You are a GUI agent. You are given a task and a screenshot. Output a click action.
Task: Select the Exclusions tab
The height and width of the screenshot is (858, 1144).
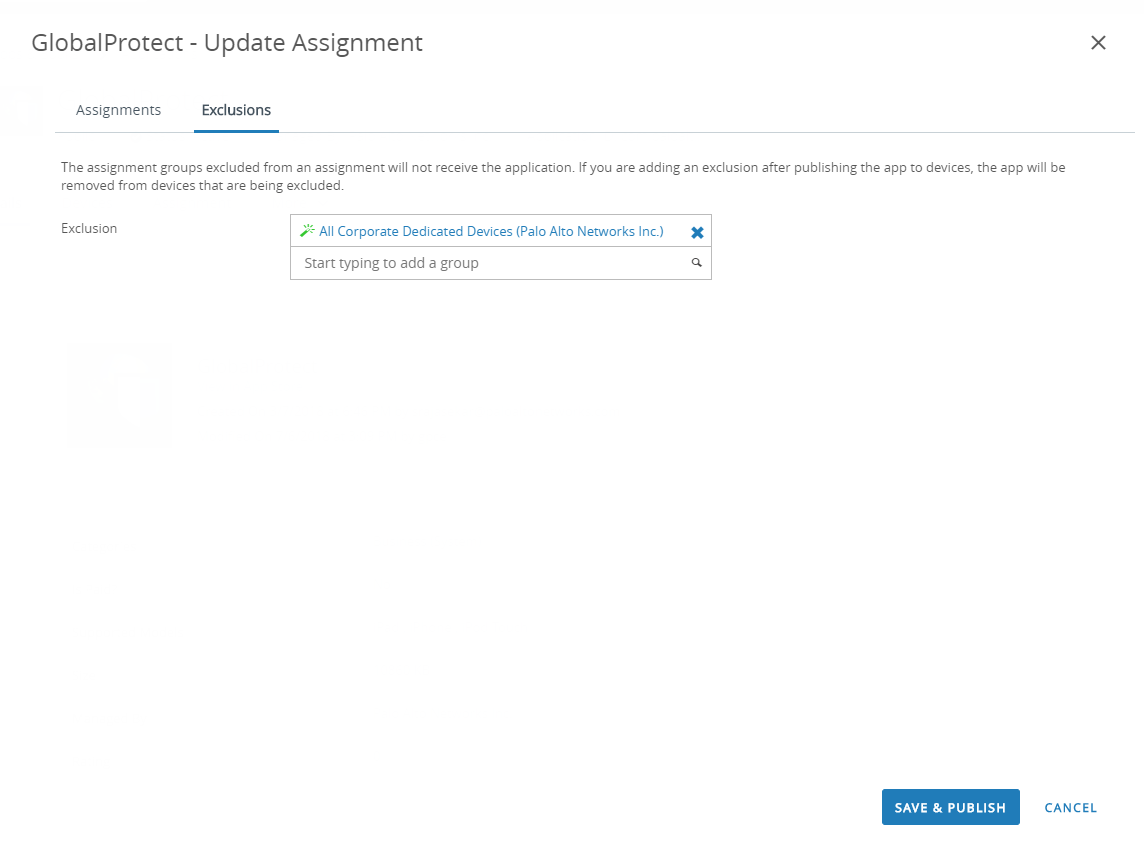pyautogui.click(x=236, y=110)
